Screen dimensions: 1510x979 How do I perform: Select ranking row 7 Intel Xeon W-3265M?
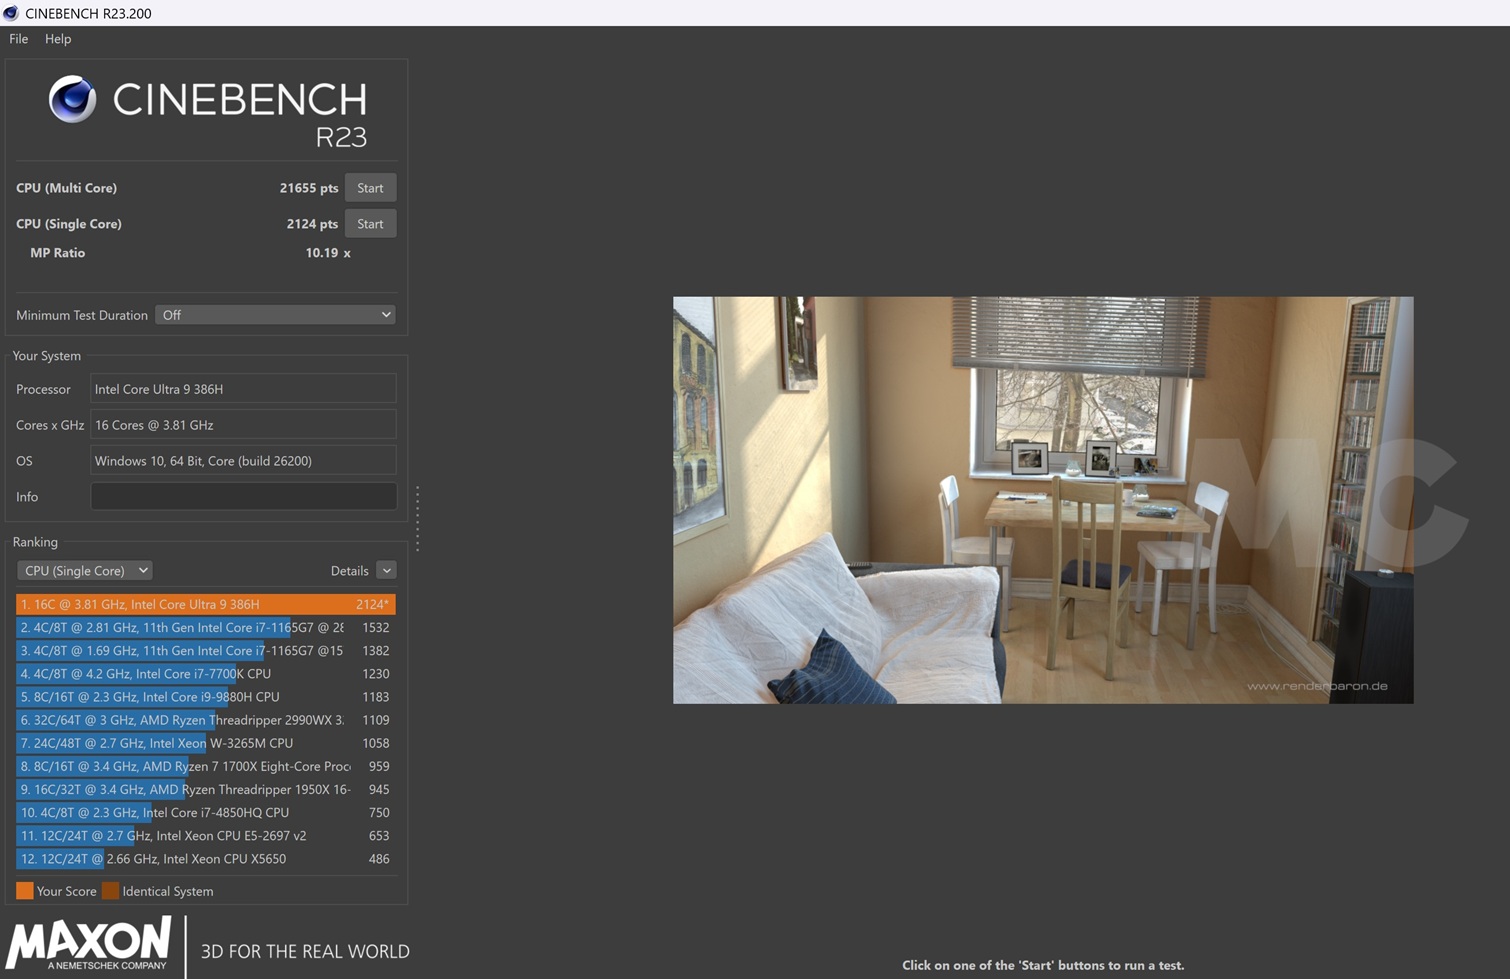tap(206, 743)
